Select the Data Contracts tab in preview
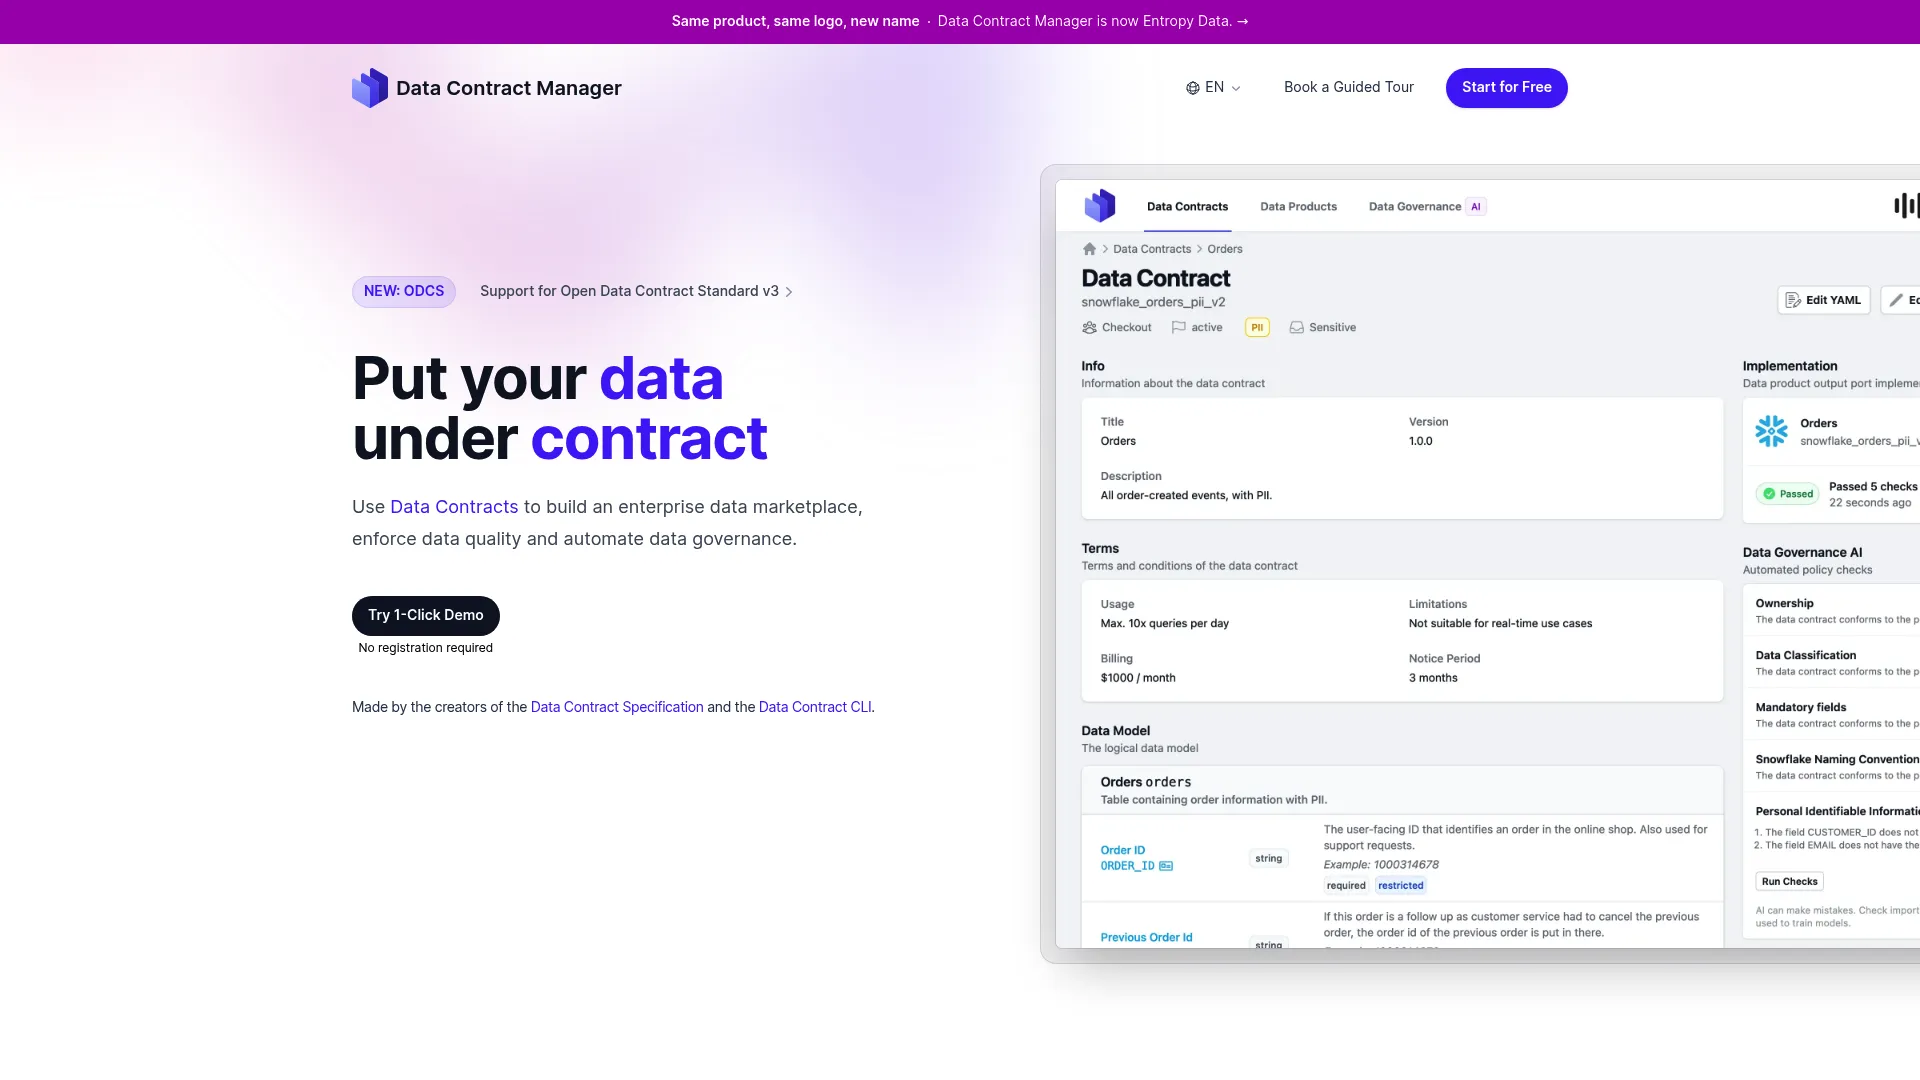 pyautogui.click(x=1187, y=207)
